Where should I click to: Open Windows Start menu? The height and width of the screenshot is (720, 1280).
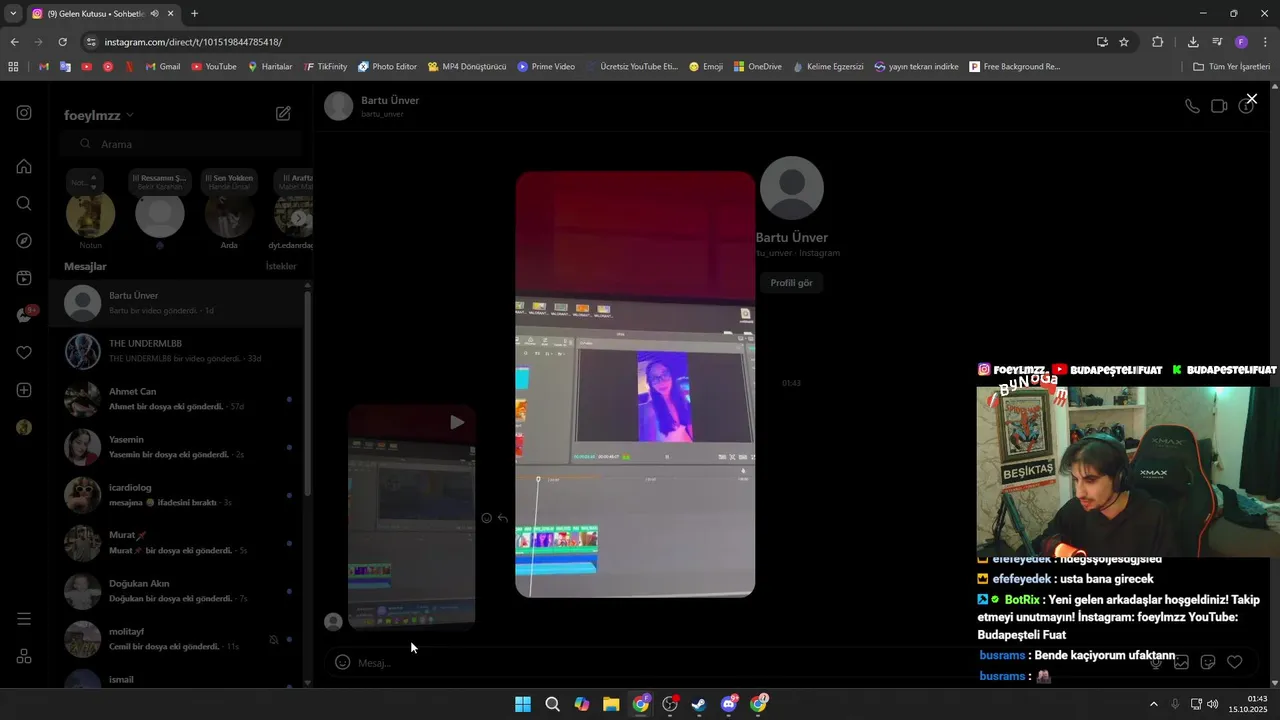(523, 704)
